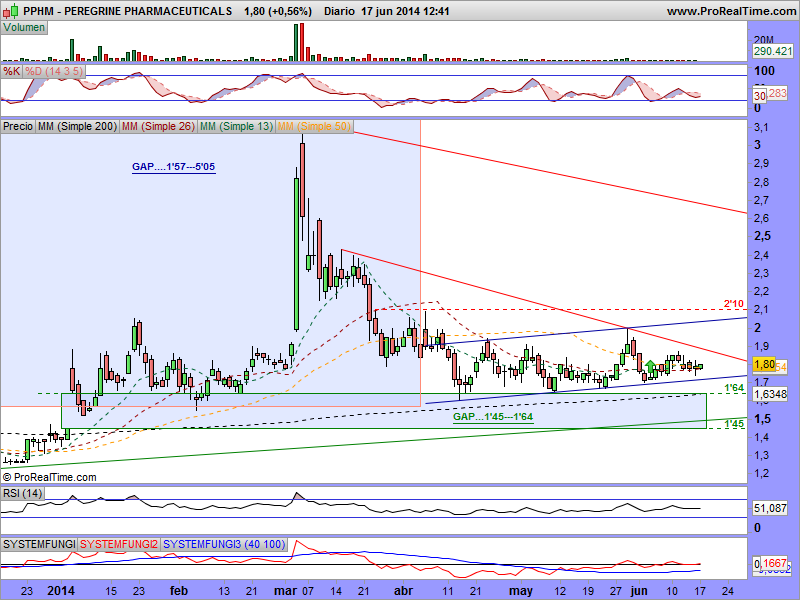Click the candlestick icon beside PPHM title
800x600 pixels.
click(x=11, y=11)
